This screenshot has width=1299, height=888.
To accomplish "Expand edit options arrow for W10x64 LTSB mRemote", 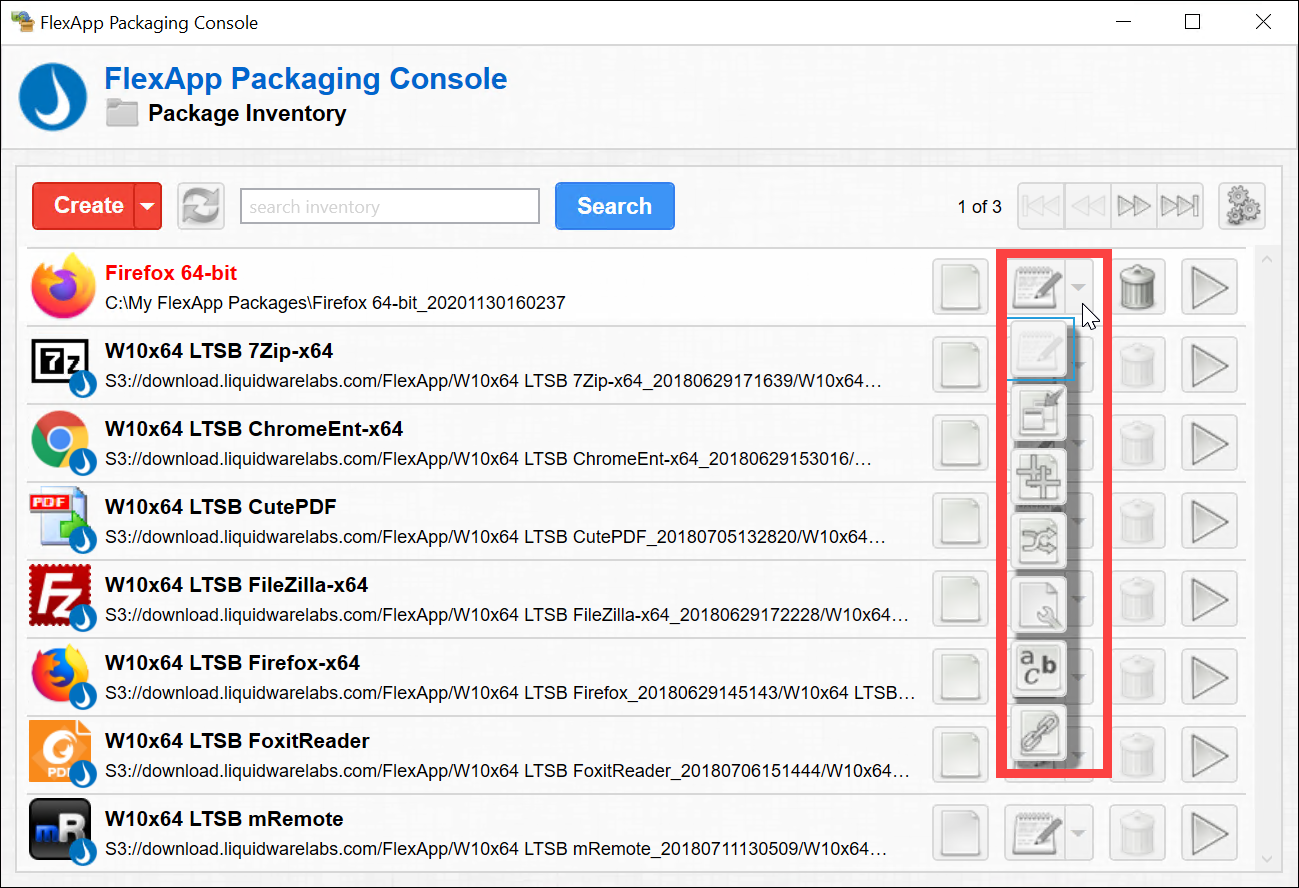I will pos(1078,833).
